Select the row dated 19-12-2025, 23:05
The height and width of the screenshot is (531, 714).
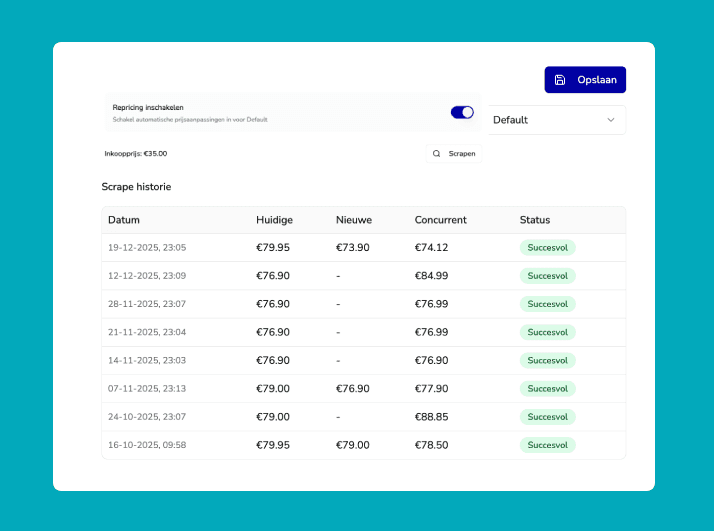pos(363,248)
